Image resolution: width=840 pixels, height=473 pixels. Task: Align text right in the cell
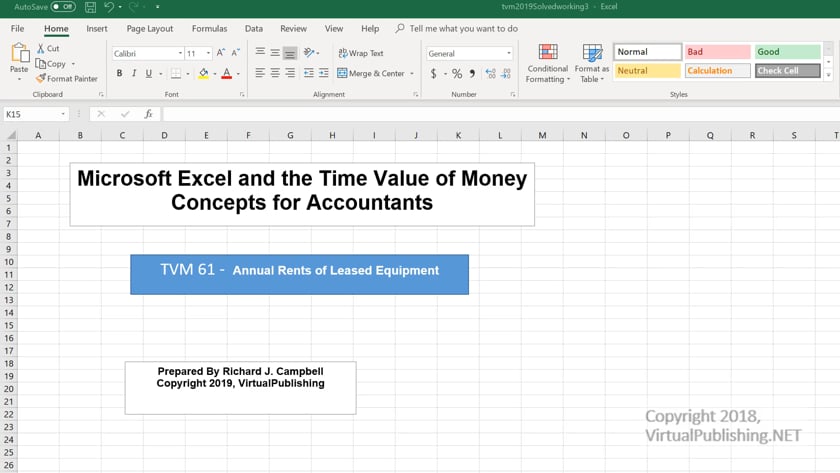[290, 73]
